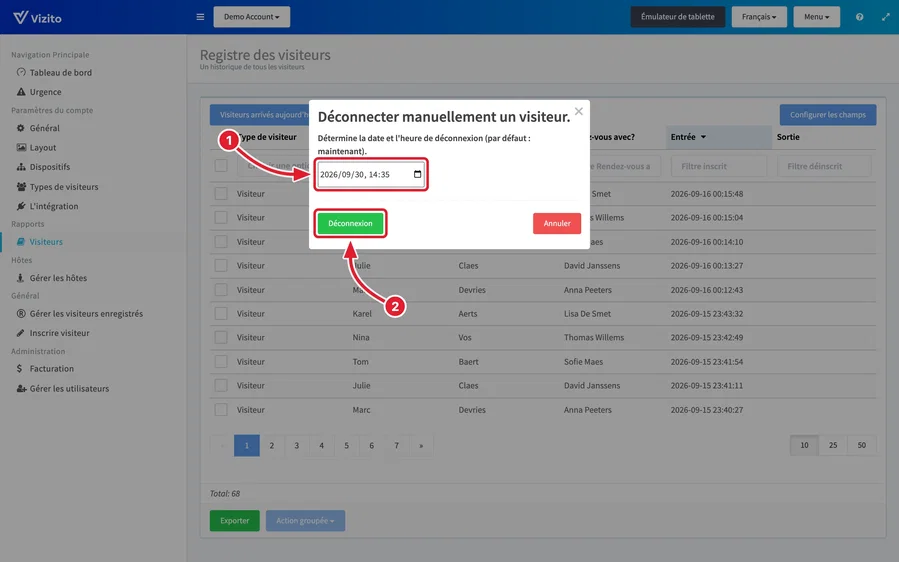This screenshot has height=562, width=899.
Task: Open the help question mark icon
Action: pos(859,17)
